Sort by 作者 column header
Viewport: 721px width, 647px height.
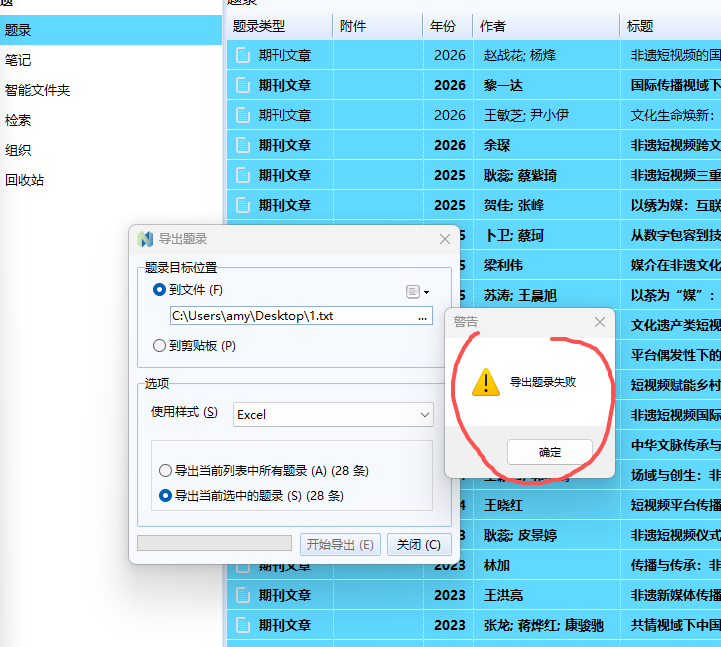click(x=546, y=26)
